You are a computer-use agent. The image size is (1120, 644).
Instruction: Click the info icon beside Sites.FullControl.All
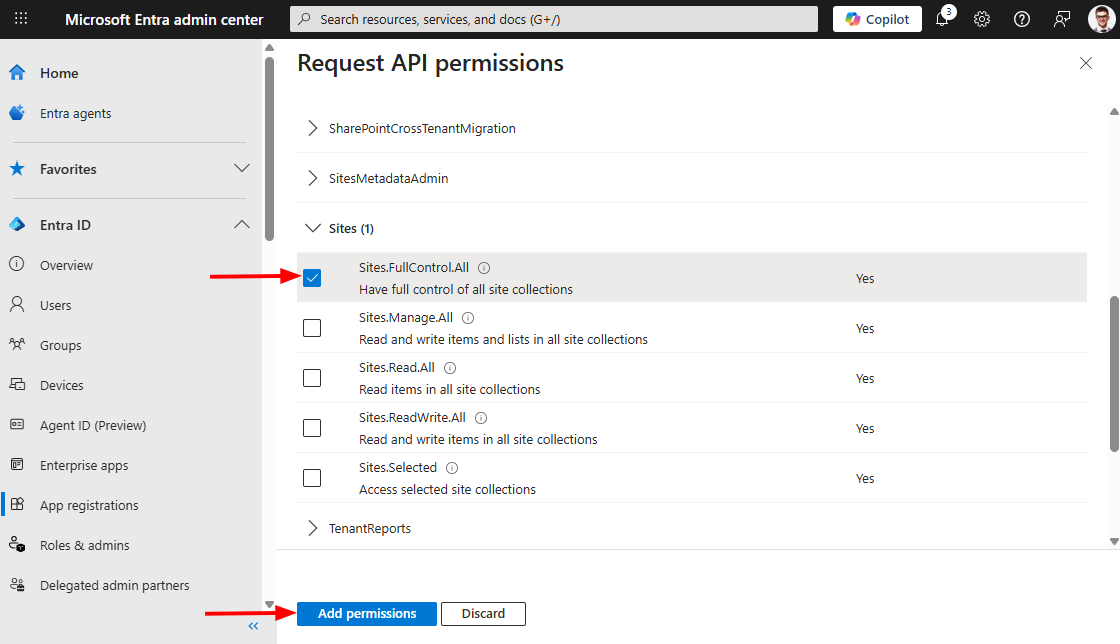pos(484,268)
